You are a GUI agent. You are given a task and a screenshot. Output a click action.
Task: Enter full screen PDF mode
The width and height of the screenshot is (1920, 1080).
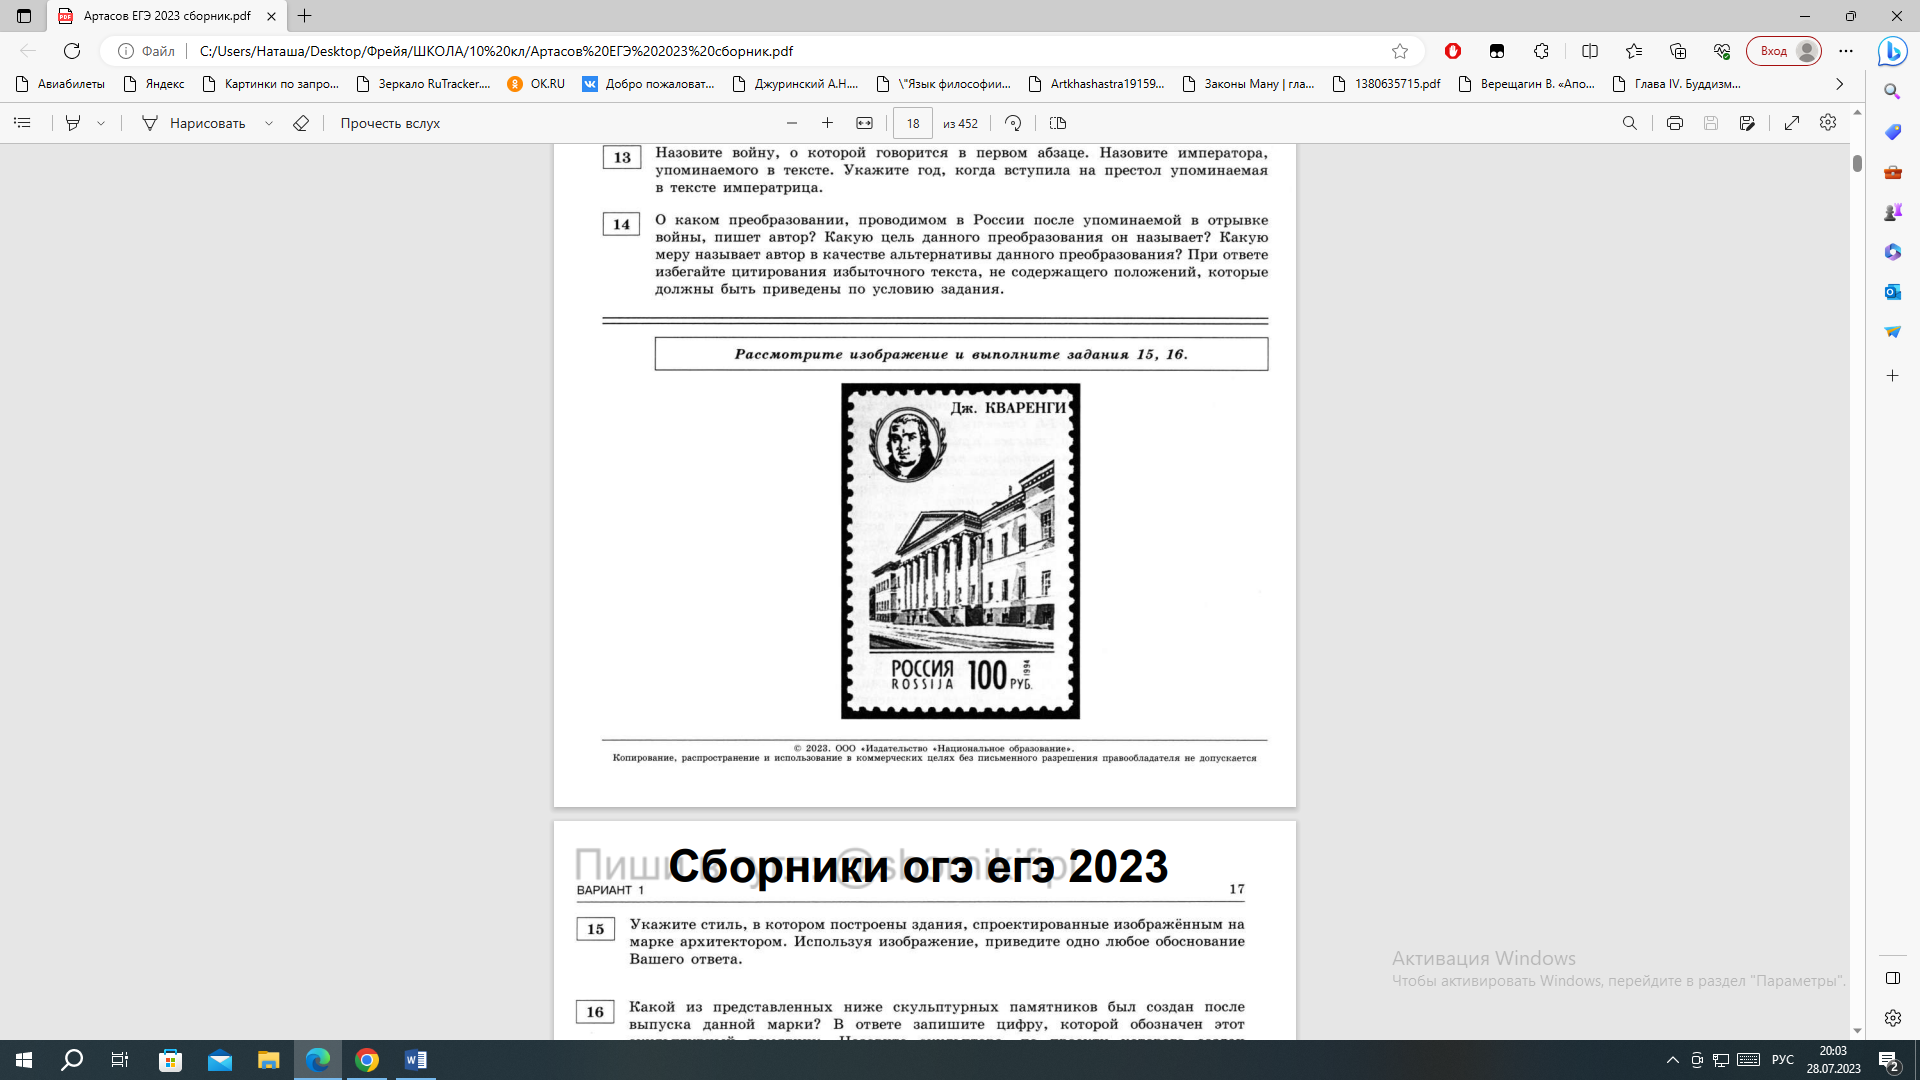click(x=1792, y=123)
